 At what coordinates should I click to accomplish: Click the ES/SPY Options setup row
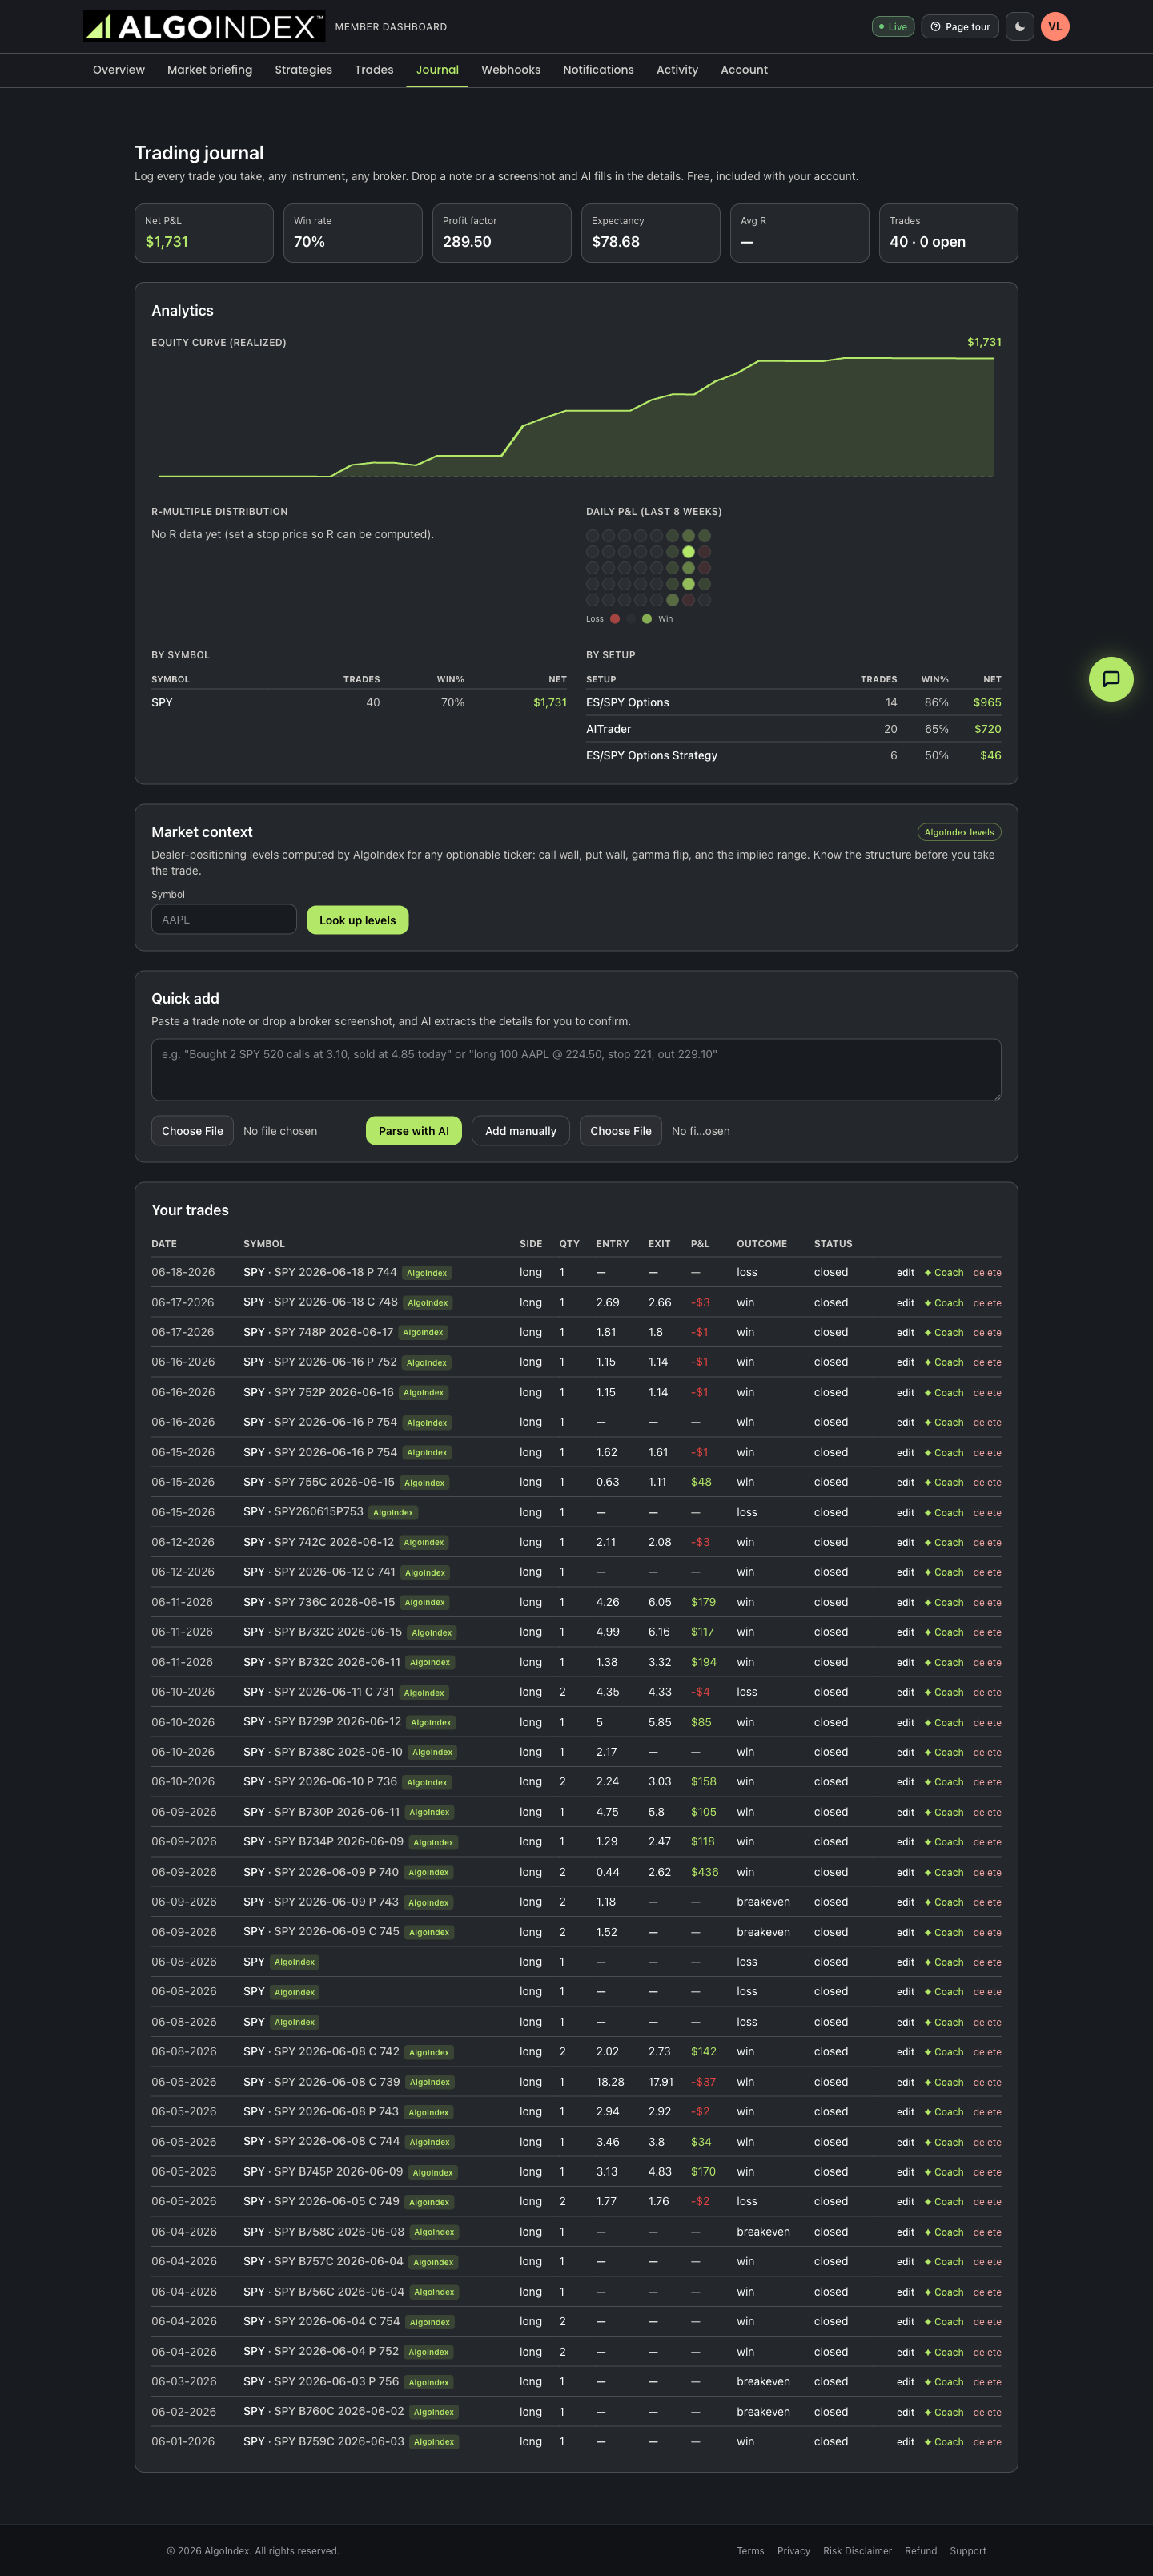793,703
